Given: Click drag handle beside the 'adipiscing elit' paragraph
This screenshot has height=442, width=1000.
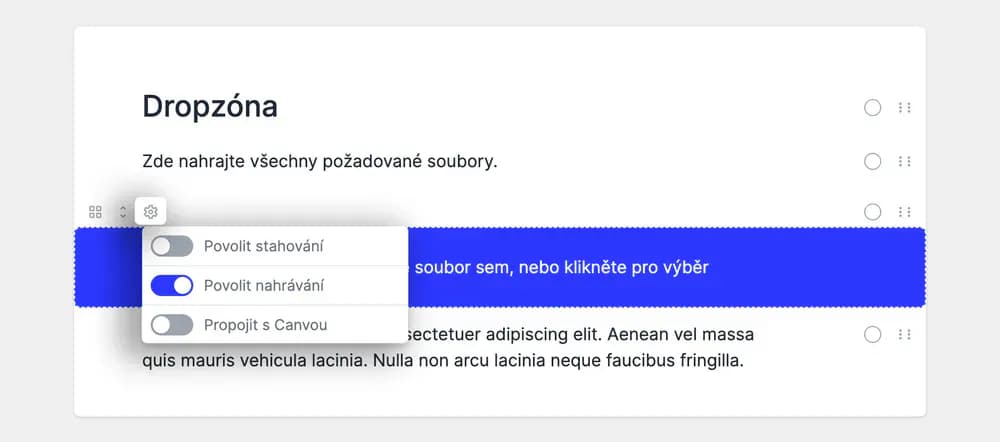Looking at the screenshot, I should [x=905, y=335].
